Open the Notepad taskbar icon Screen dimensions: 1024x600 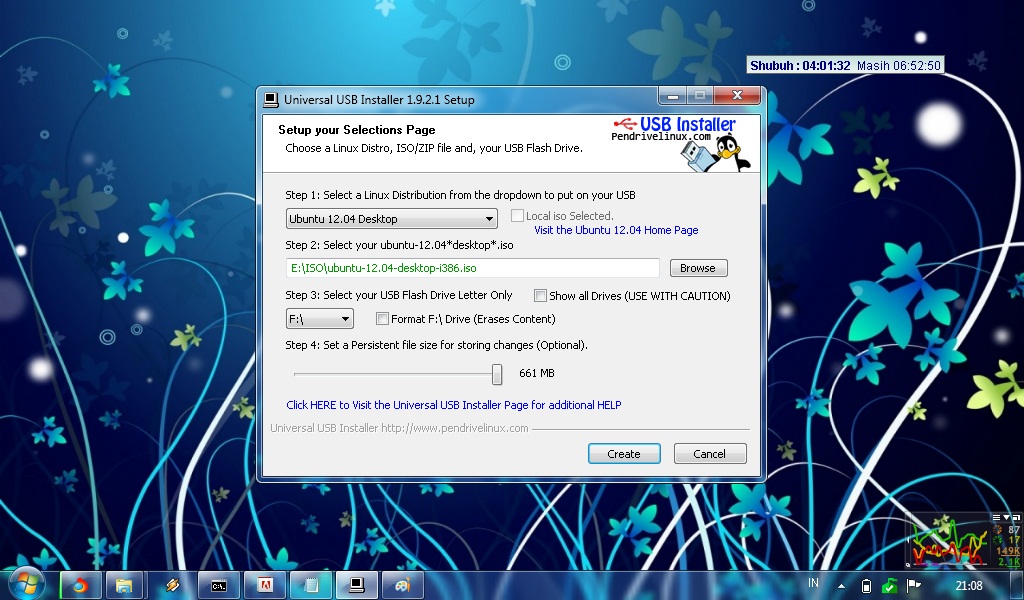point(311,585)
